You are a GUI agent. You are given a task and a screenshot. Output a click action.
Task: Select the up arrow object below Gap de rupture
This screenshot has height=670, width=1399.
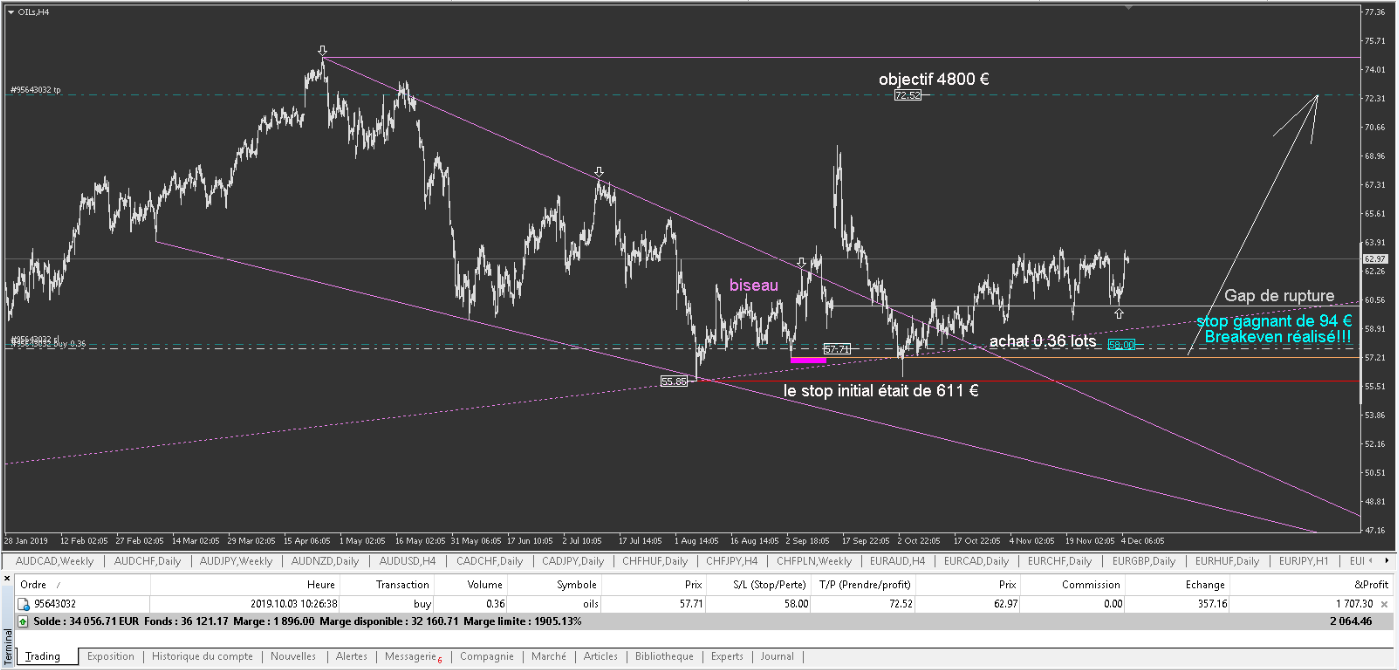point(1118,313)
